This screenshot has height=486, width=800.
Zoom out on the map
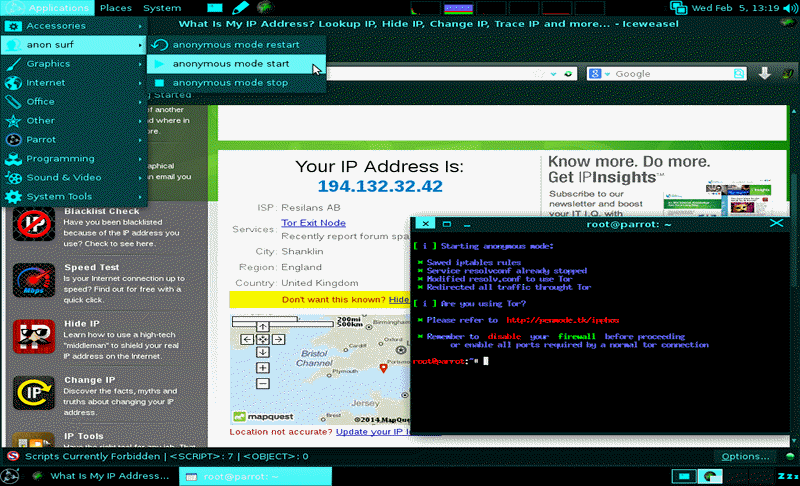pyautogui.click(x=263, y=383)
